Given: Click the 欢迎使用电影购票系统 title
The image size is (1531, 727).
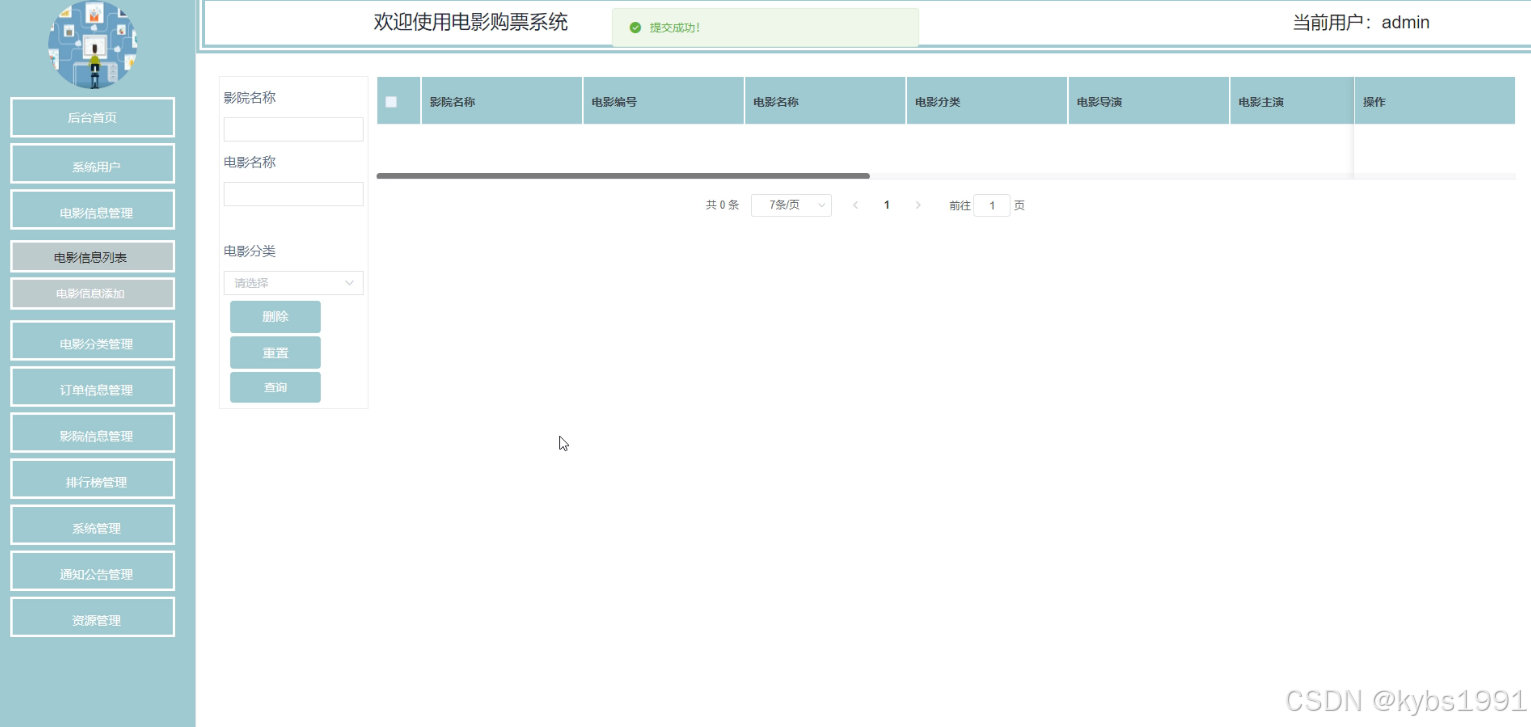Looking at the screenshot, I should (x=471, y=22).
